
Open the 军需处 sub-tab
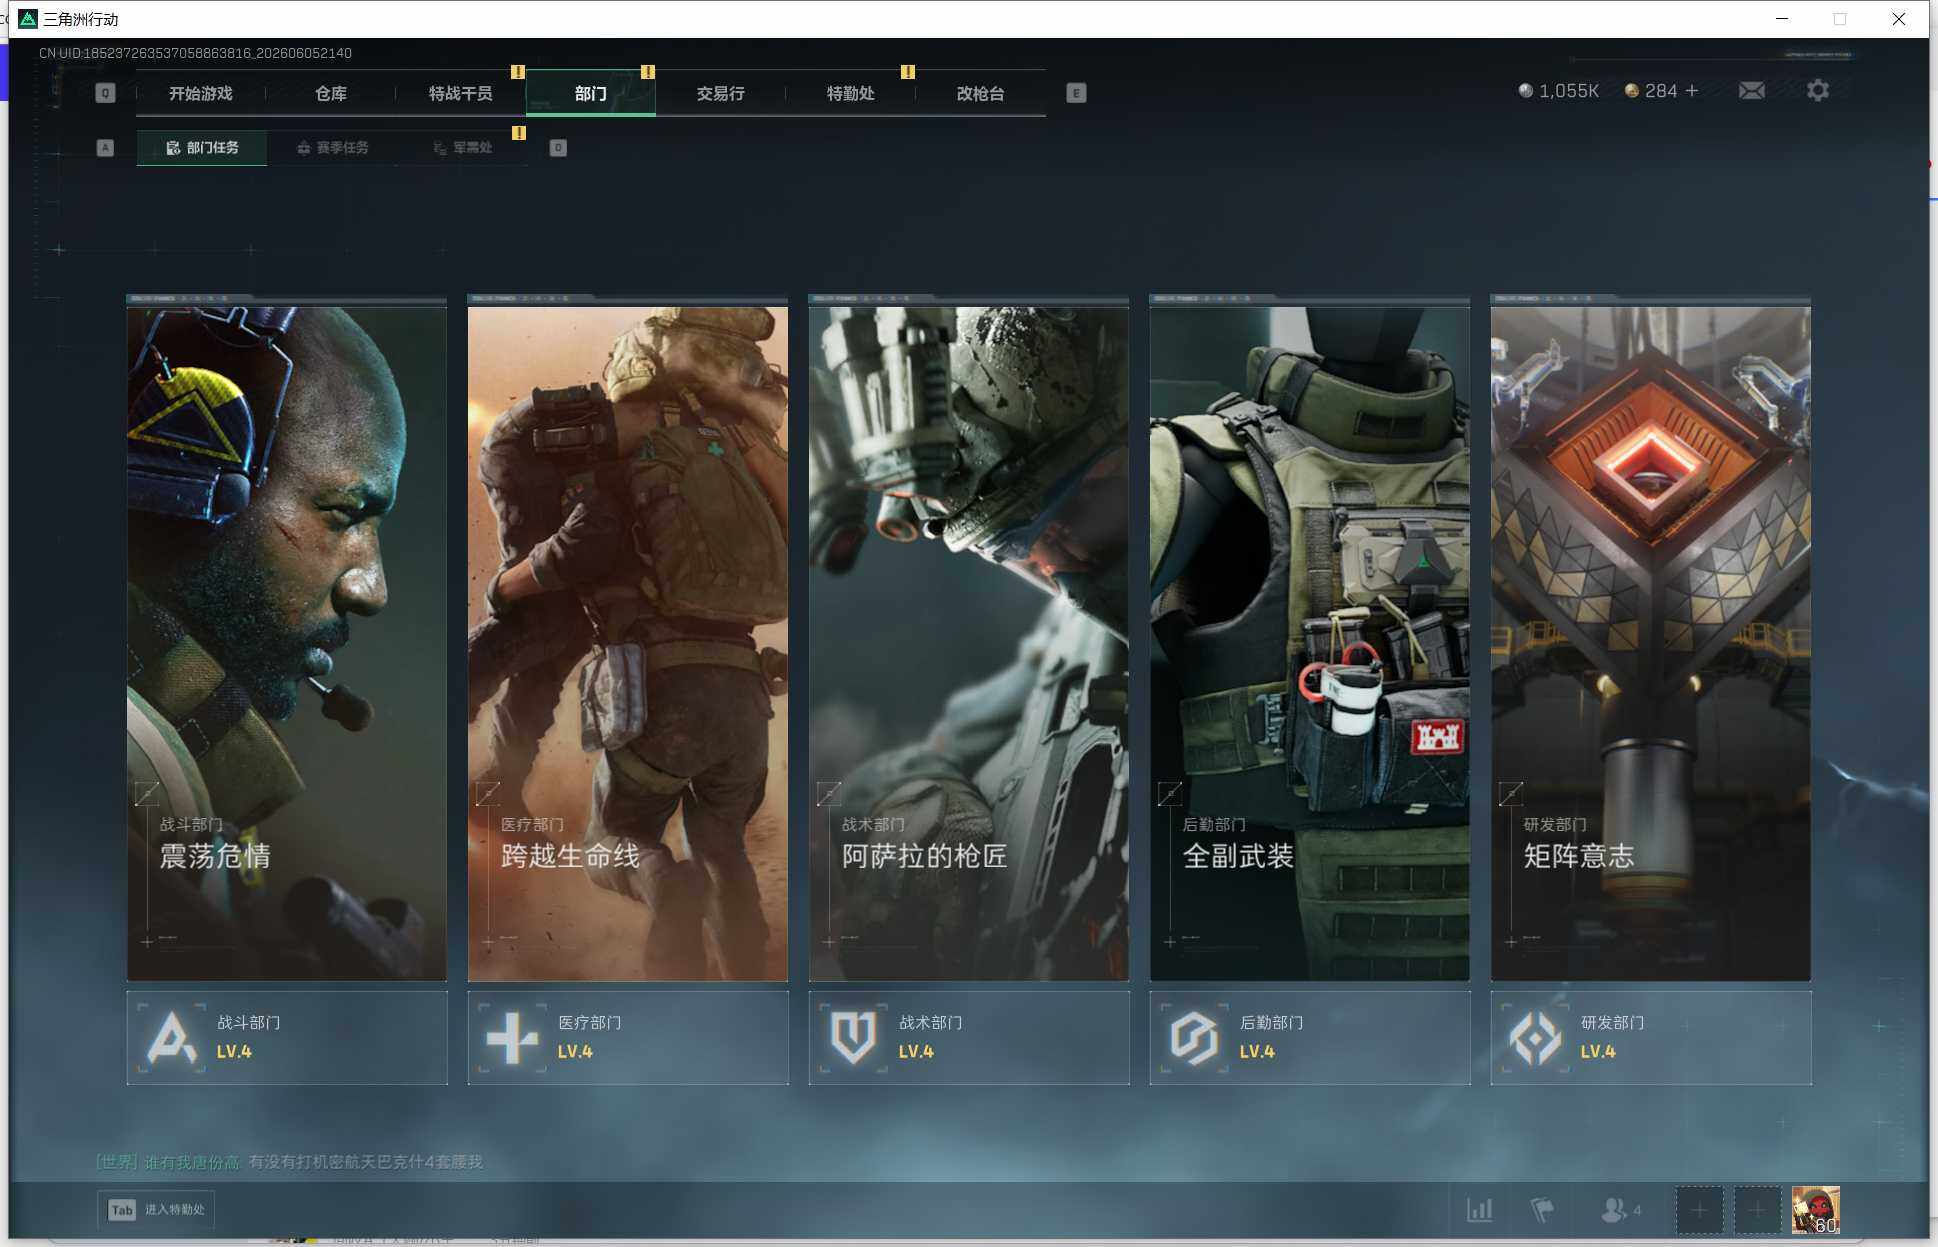pos(462,148)
